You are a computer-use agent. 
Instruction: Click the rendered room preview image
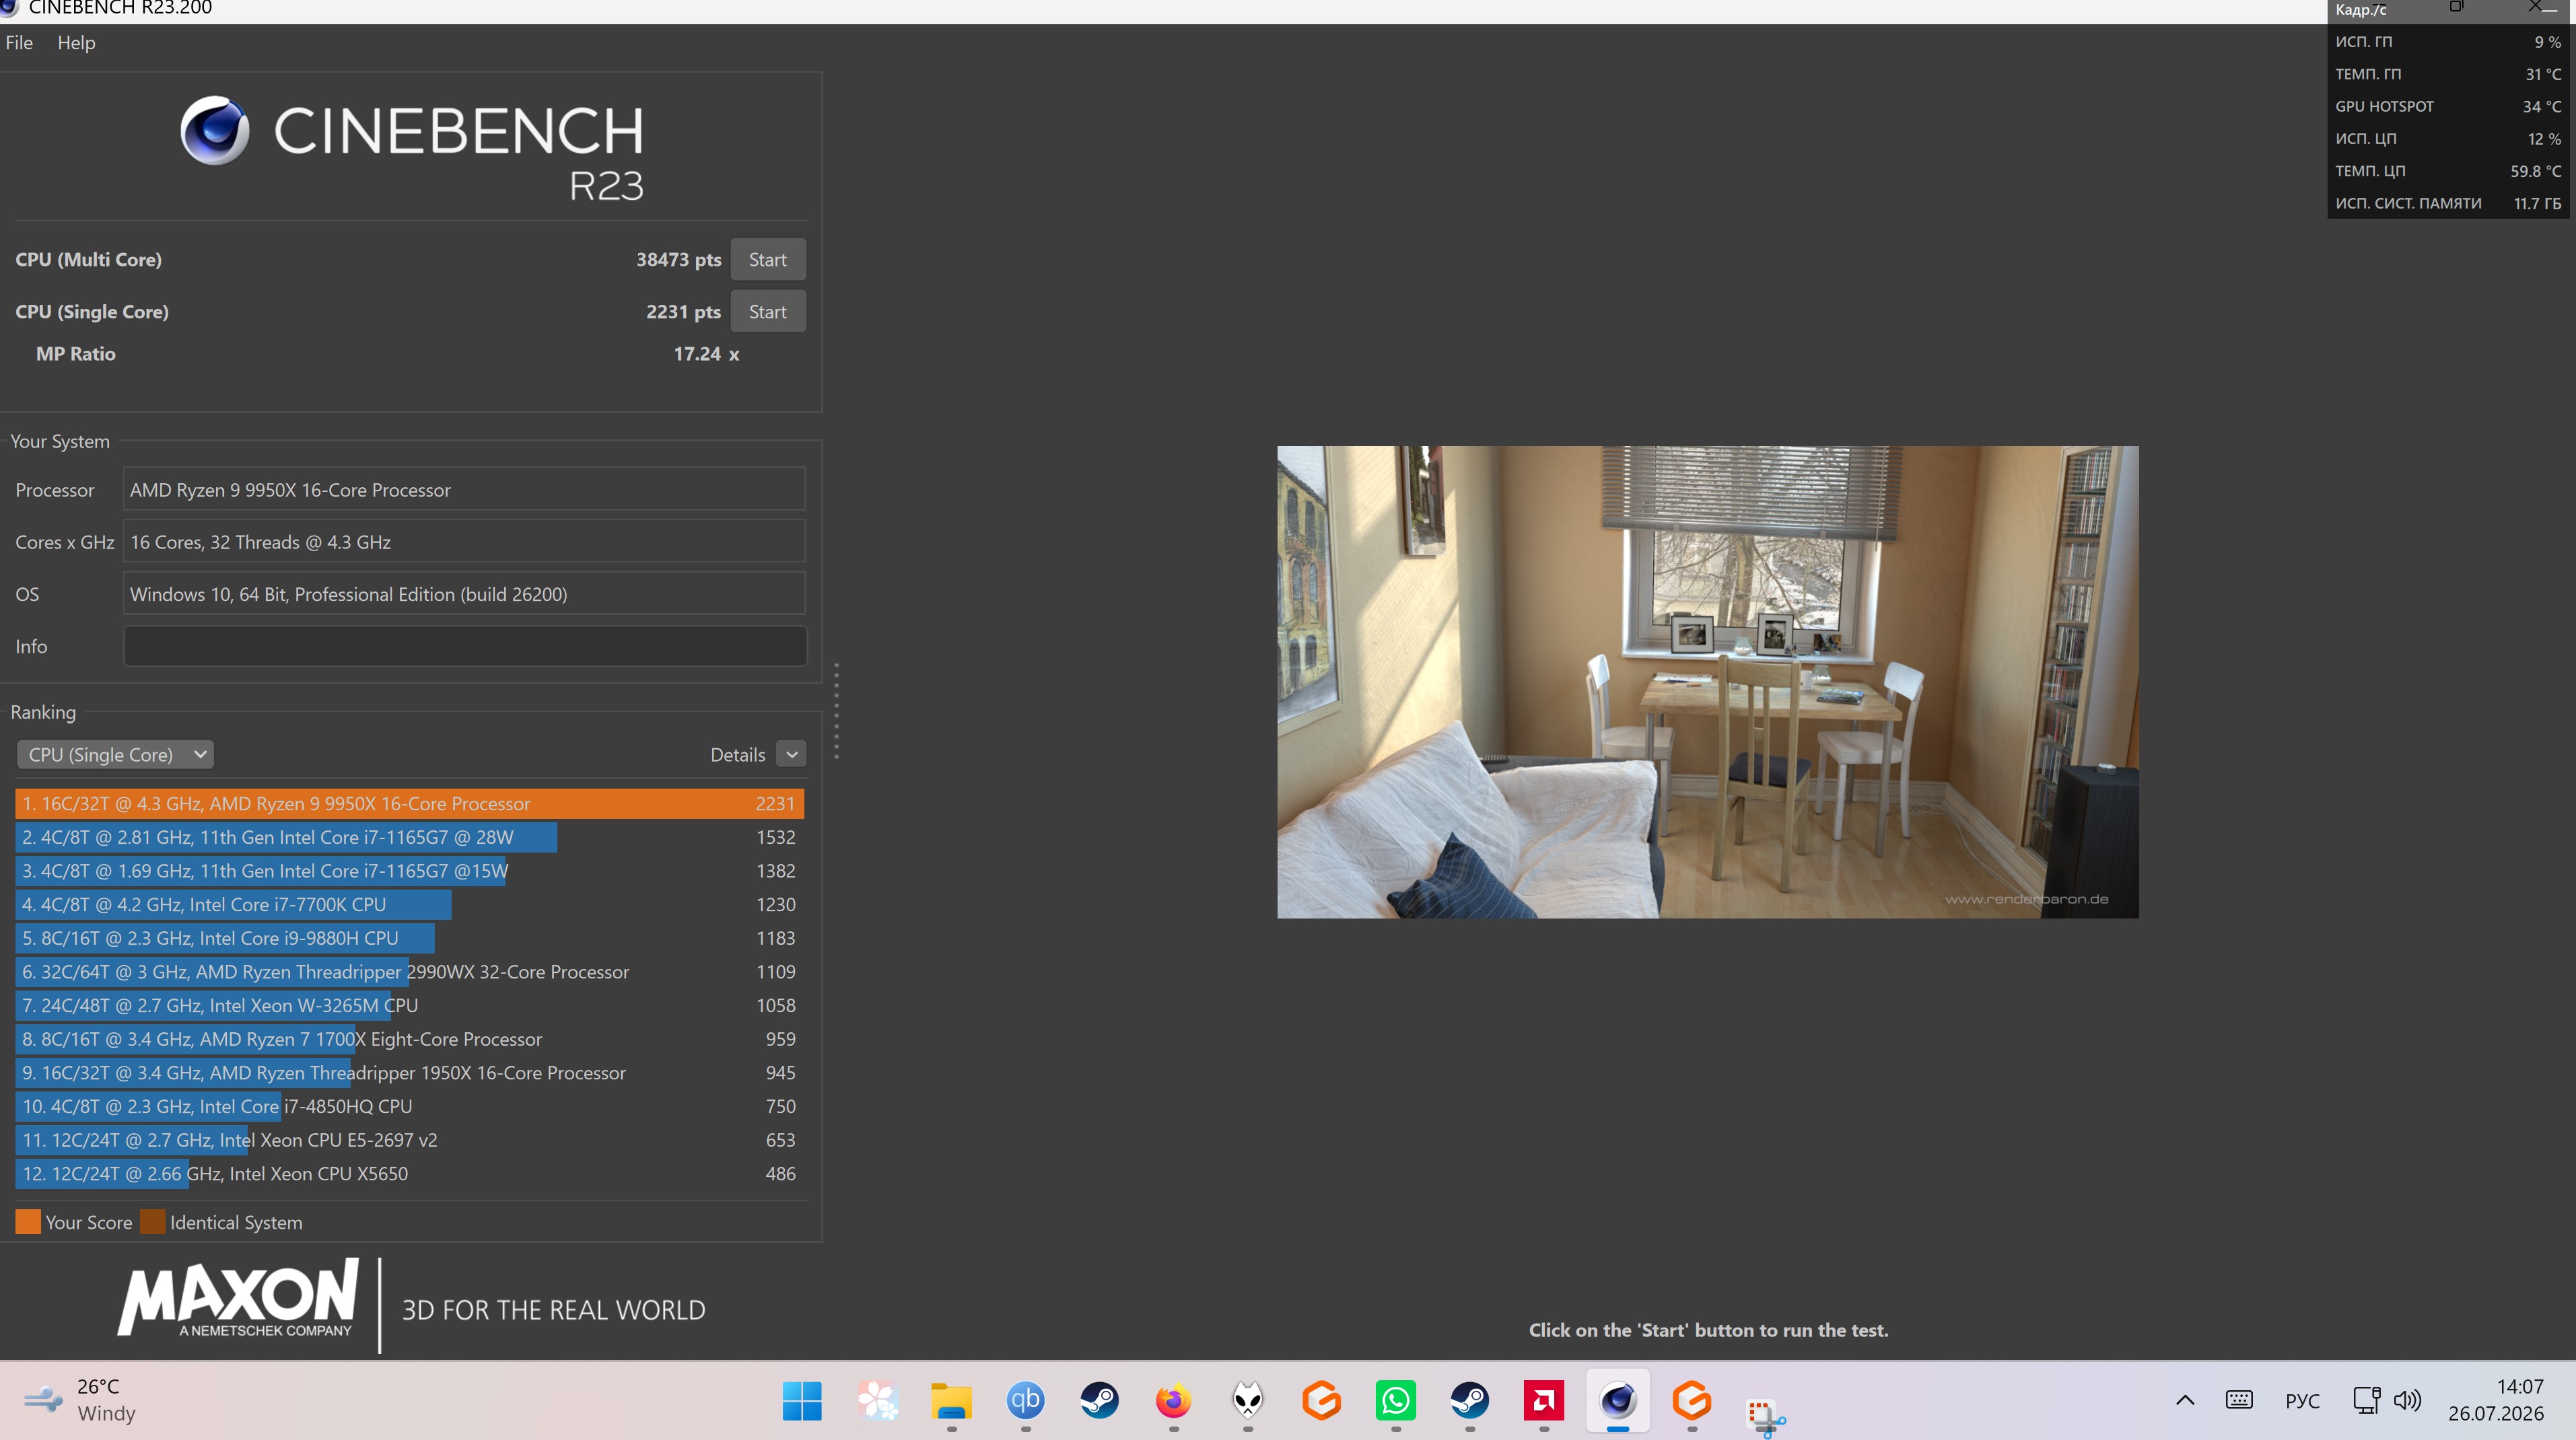coord(1708,682)
